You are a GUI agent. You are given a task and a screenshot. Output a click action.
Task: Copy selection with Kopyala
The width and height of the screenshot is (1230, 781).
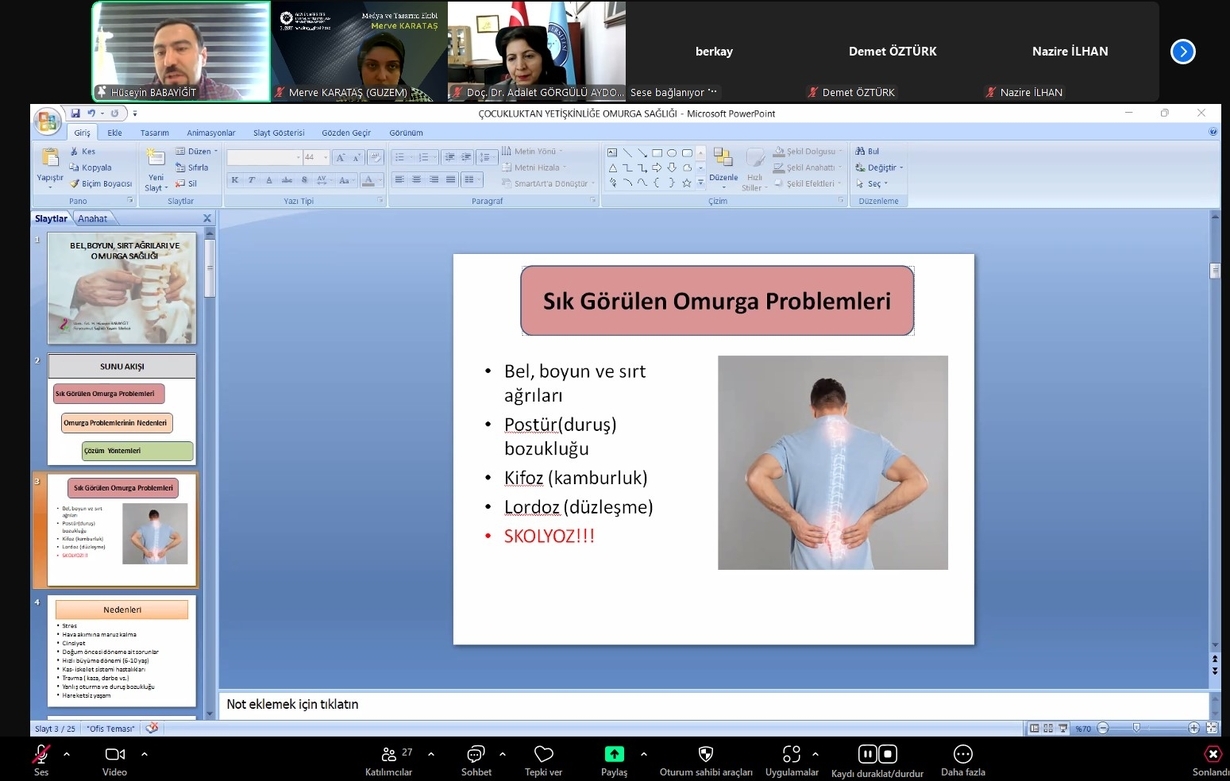tap(90, 168)
